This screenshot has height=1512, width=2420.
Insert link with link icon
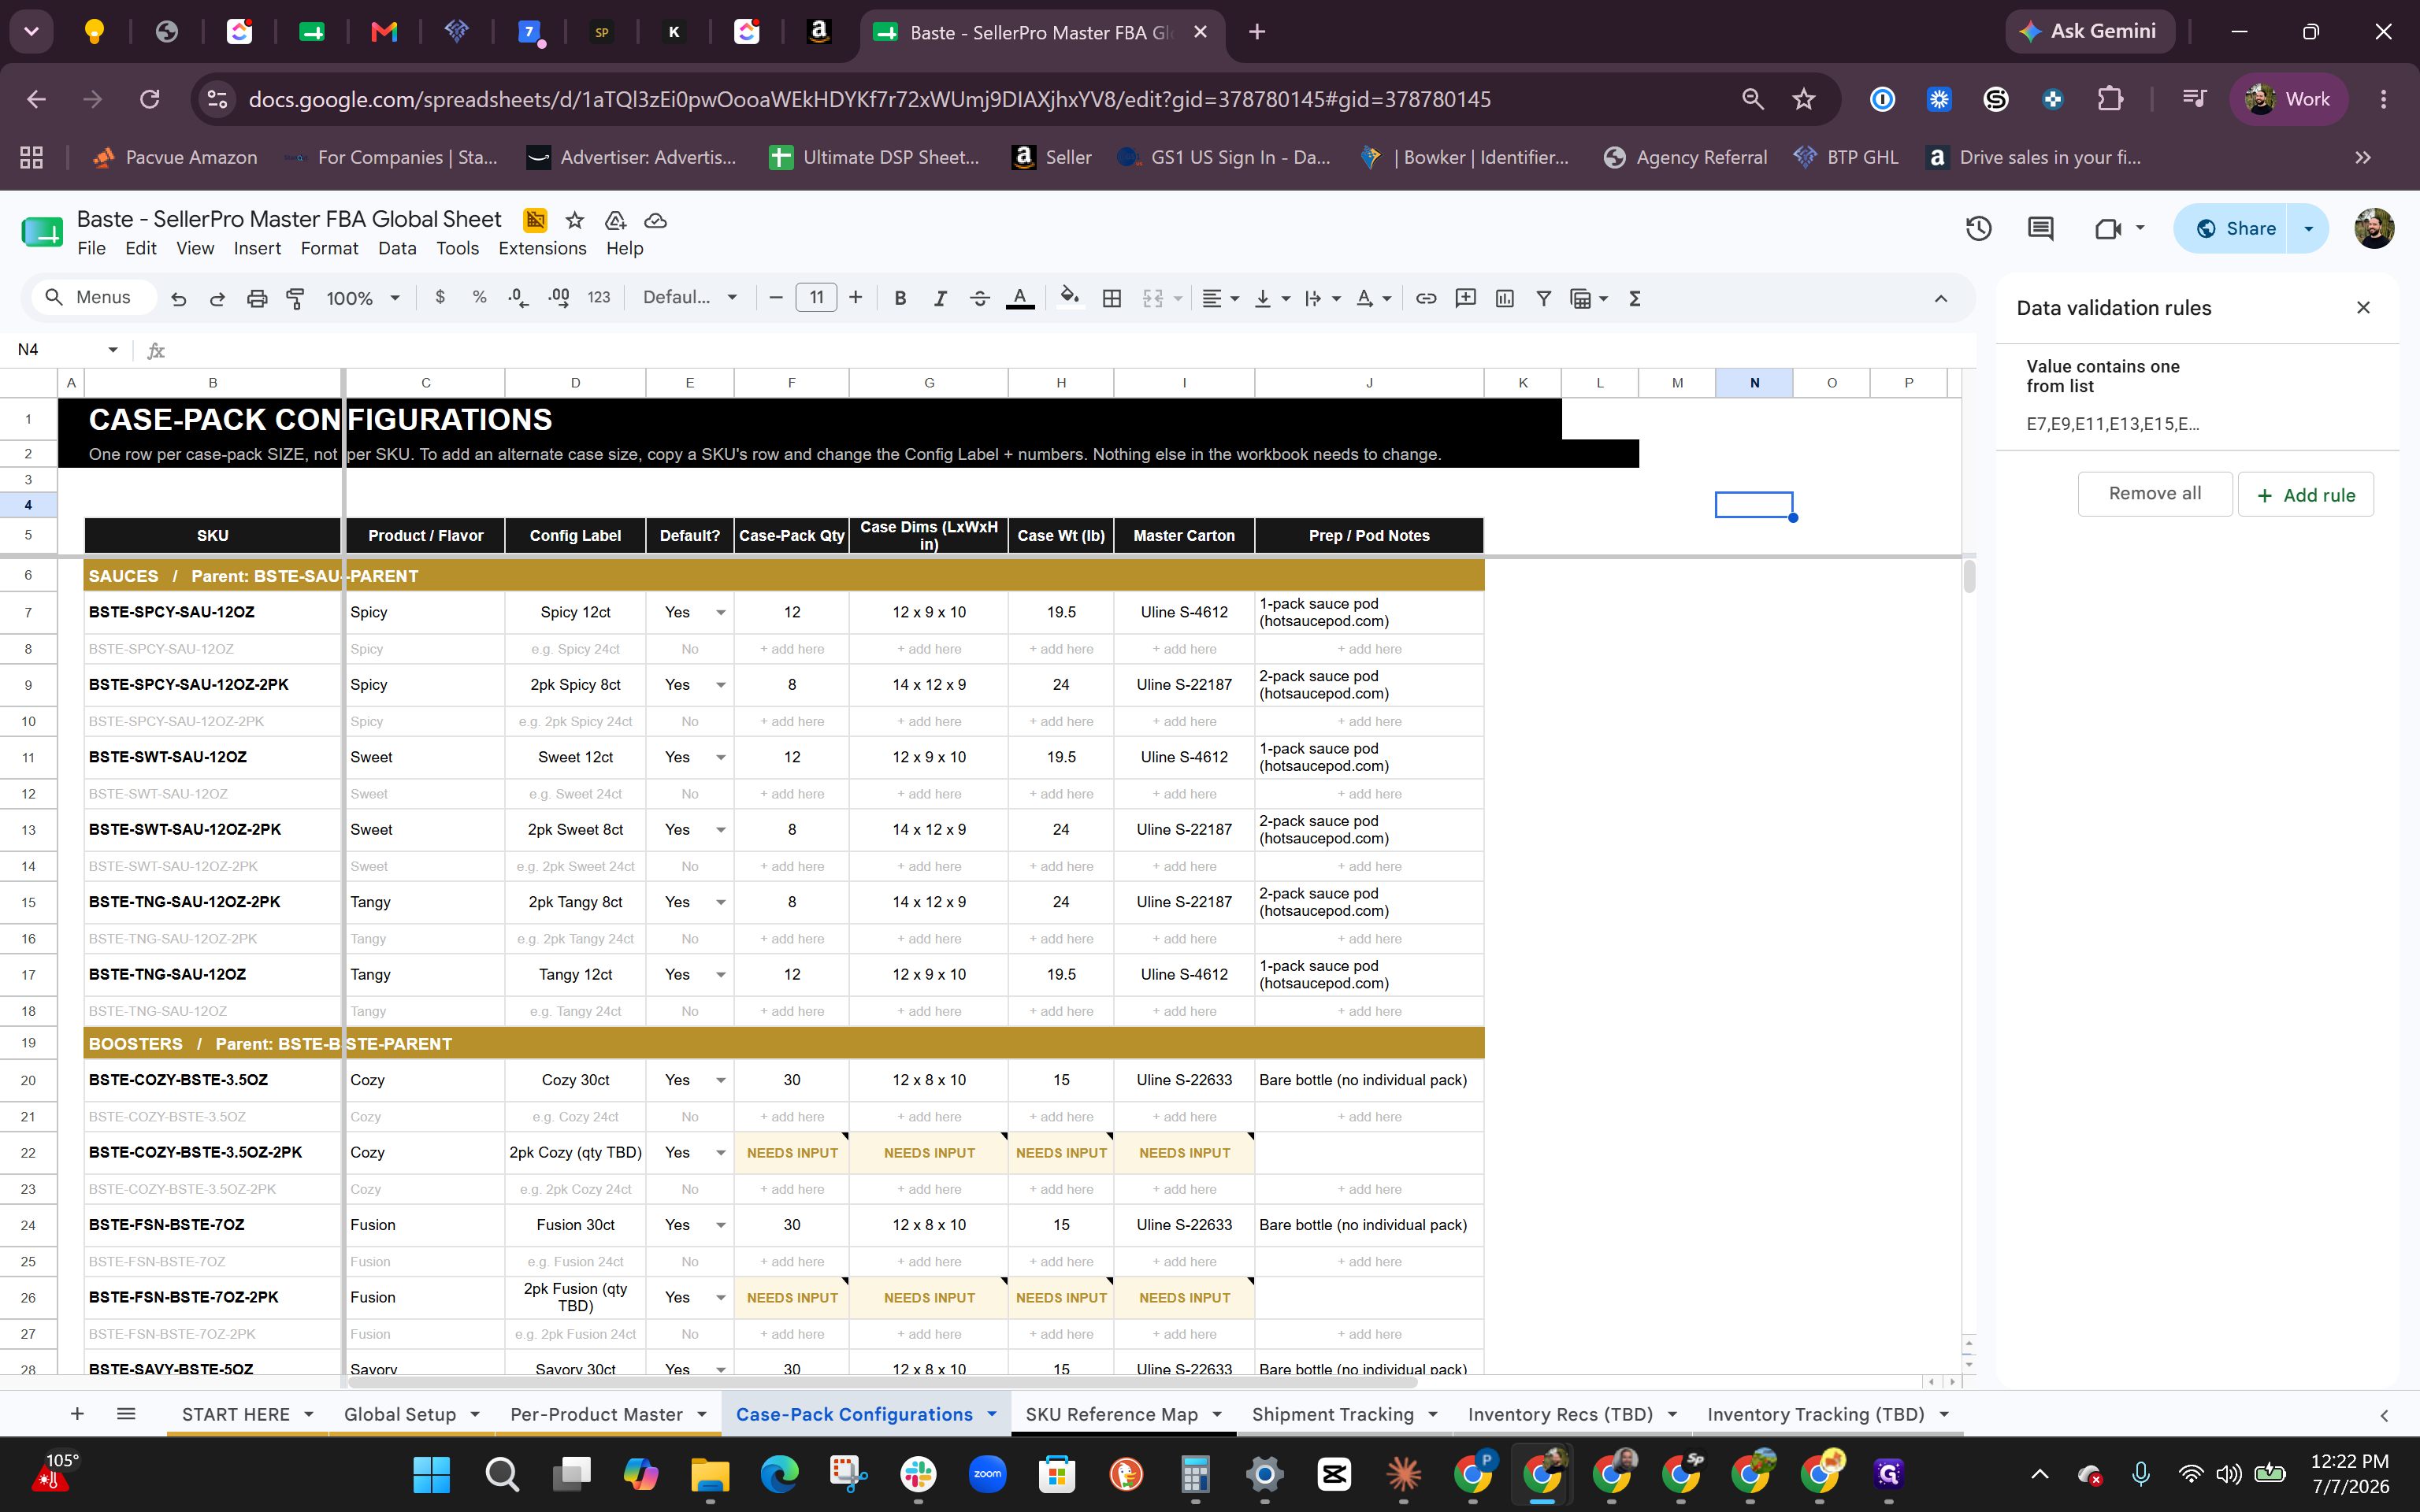click(1426, 298)
